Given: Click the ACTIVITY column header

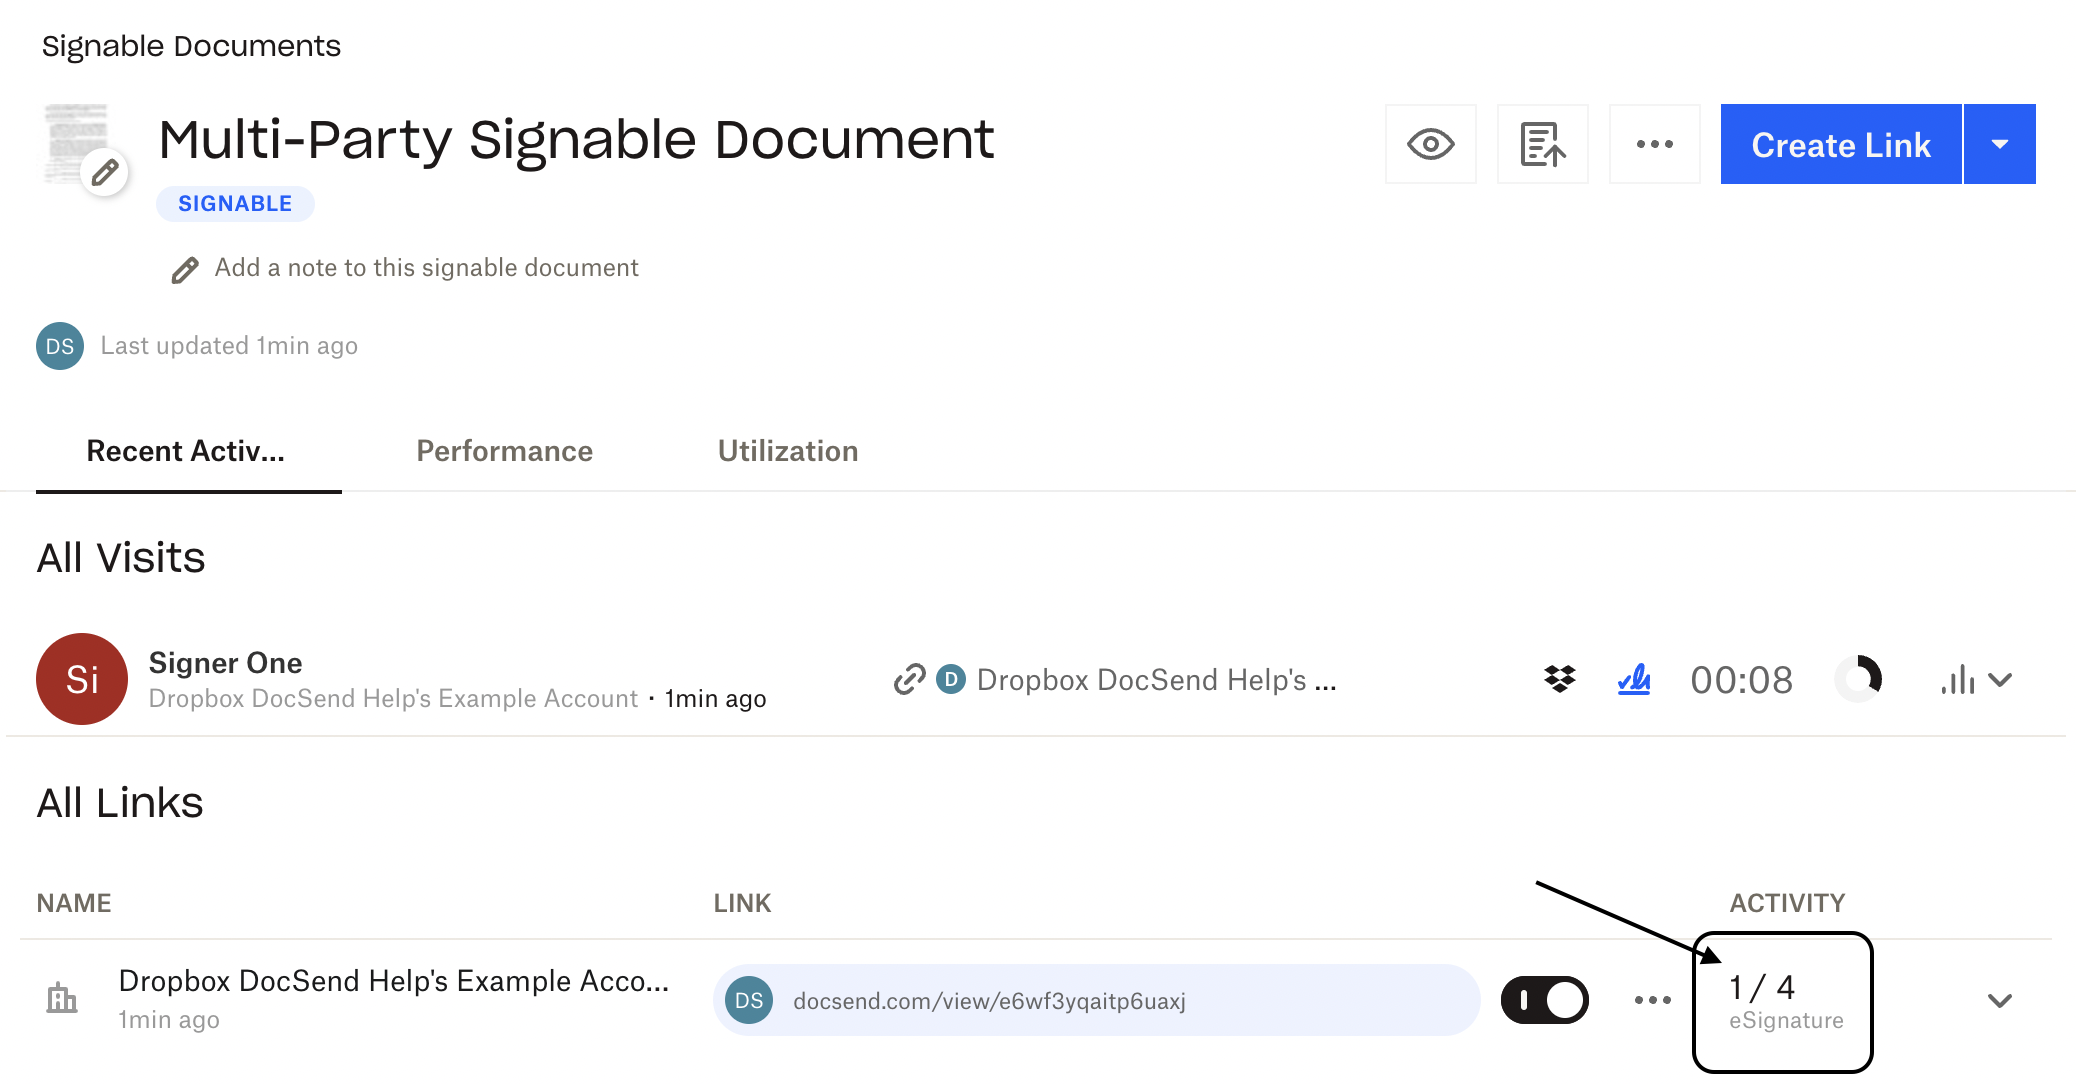Looking at the screenshot, I should [1787, 903].
